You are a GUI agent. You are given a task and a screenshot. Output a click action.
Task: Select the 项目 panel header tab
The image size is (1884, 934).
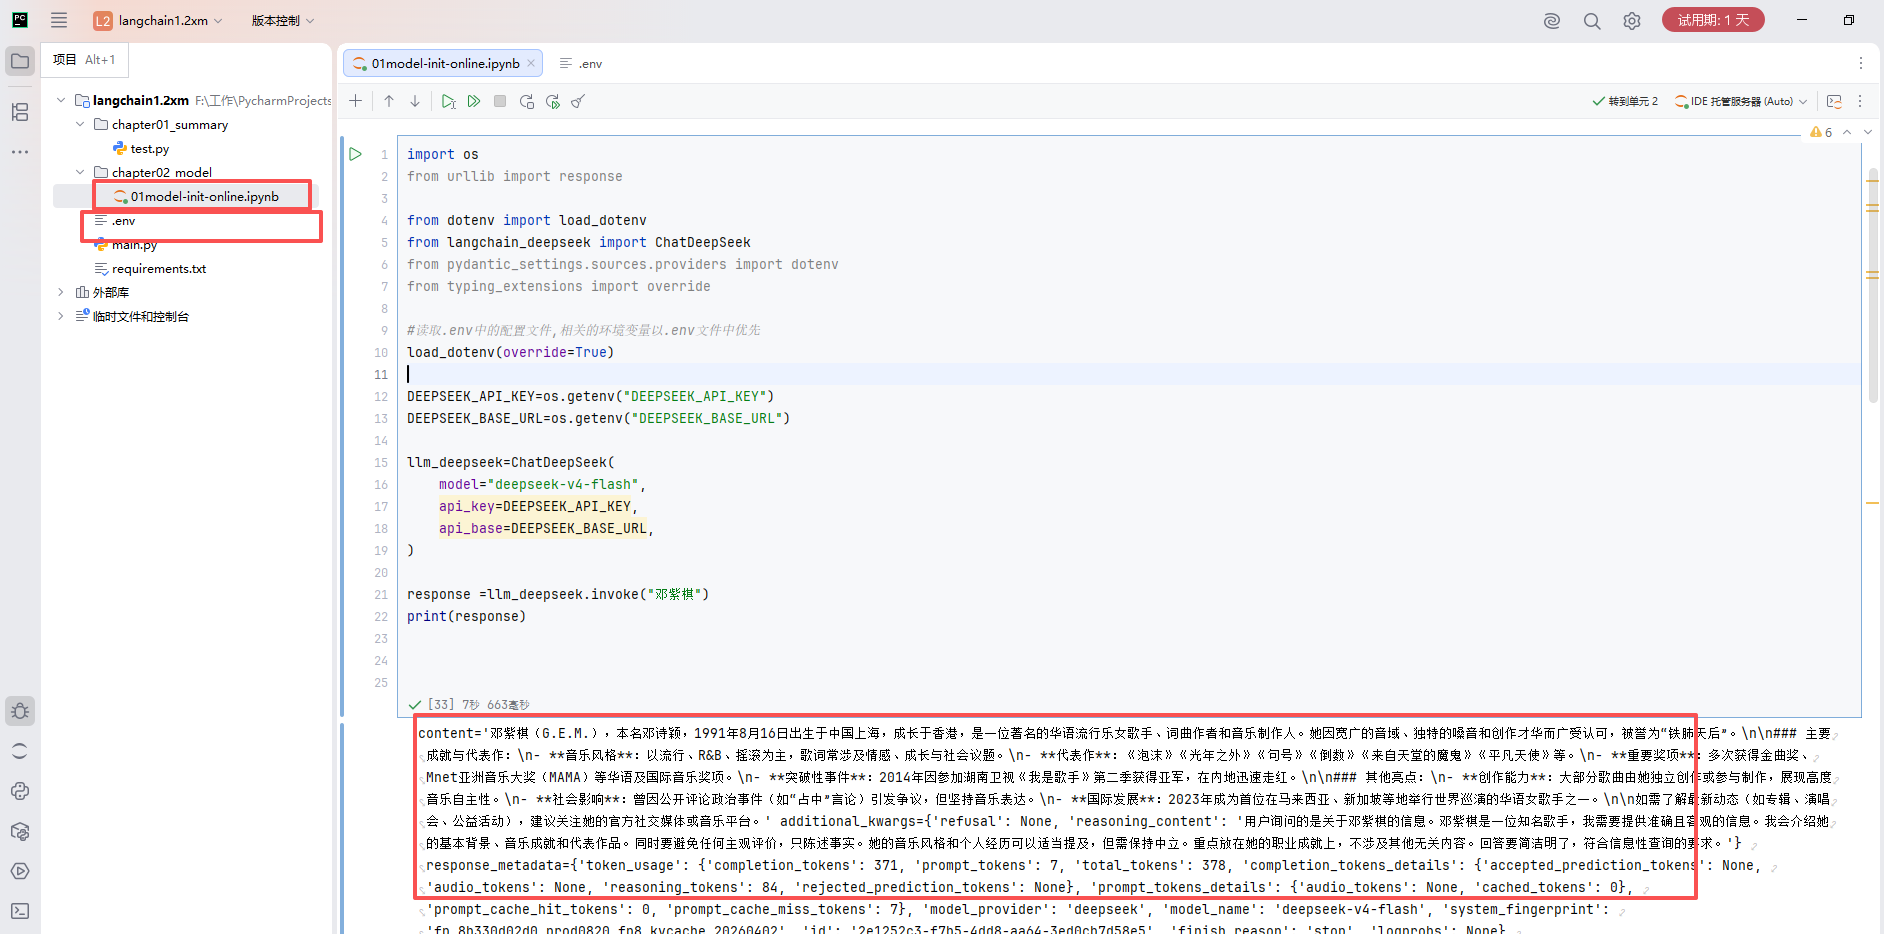click(84, 60)
